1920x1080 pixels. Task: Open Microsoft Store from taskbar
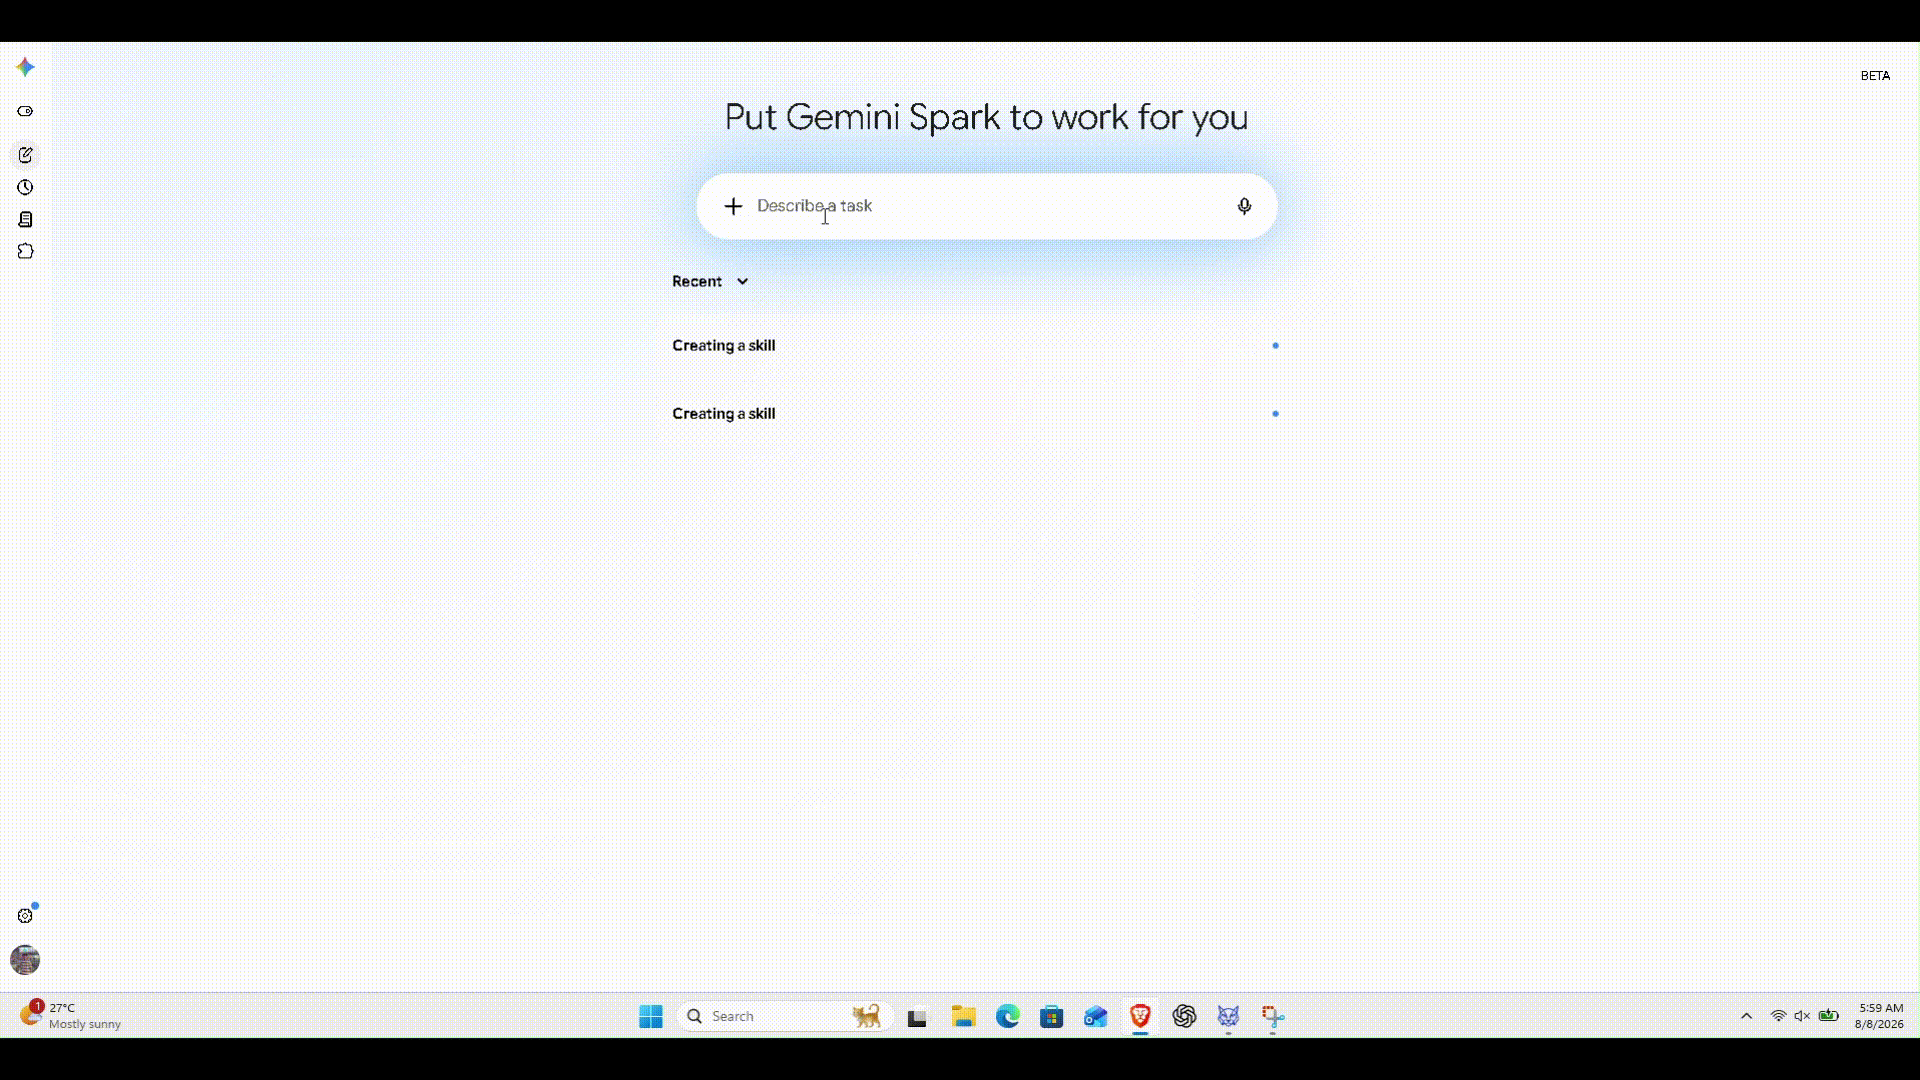(x=1051, y=1016)
